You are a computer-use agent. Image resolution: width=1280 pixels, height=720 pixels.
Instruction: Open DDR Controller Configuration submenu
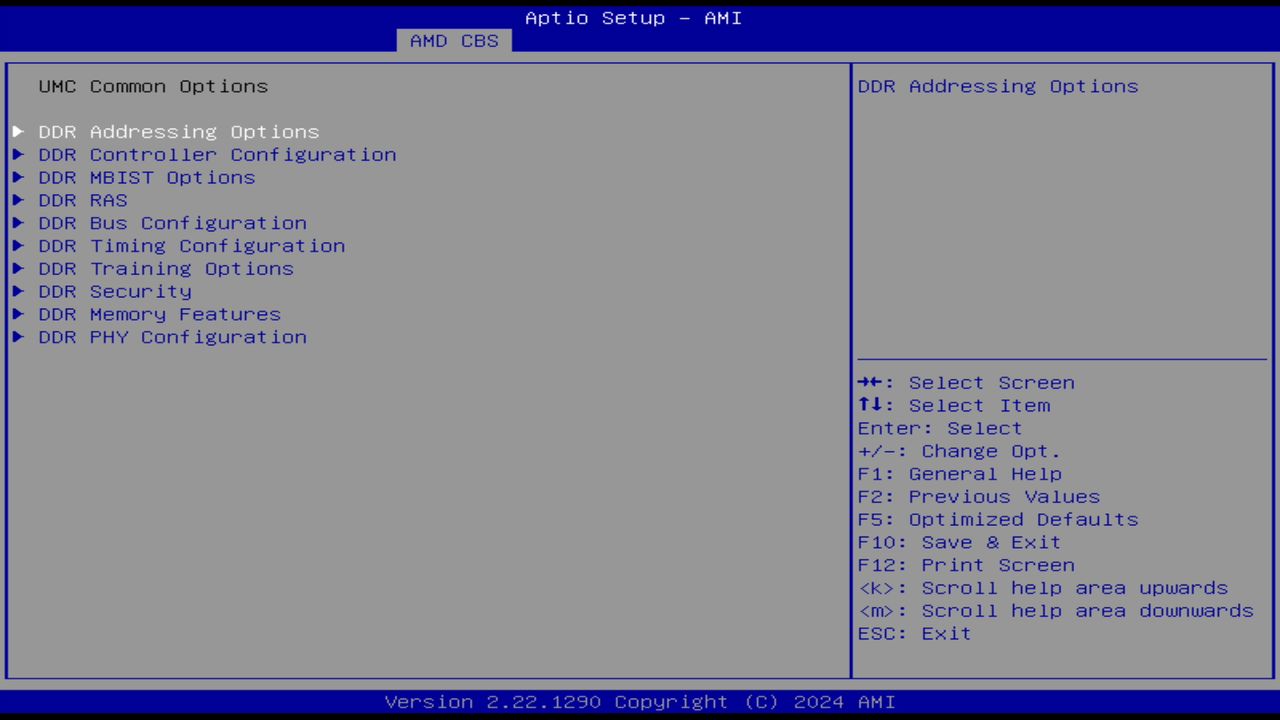(217, 155)
